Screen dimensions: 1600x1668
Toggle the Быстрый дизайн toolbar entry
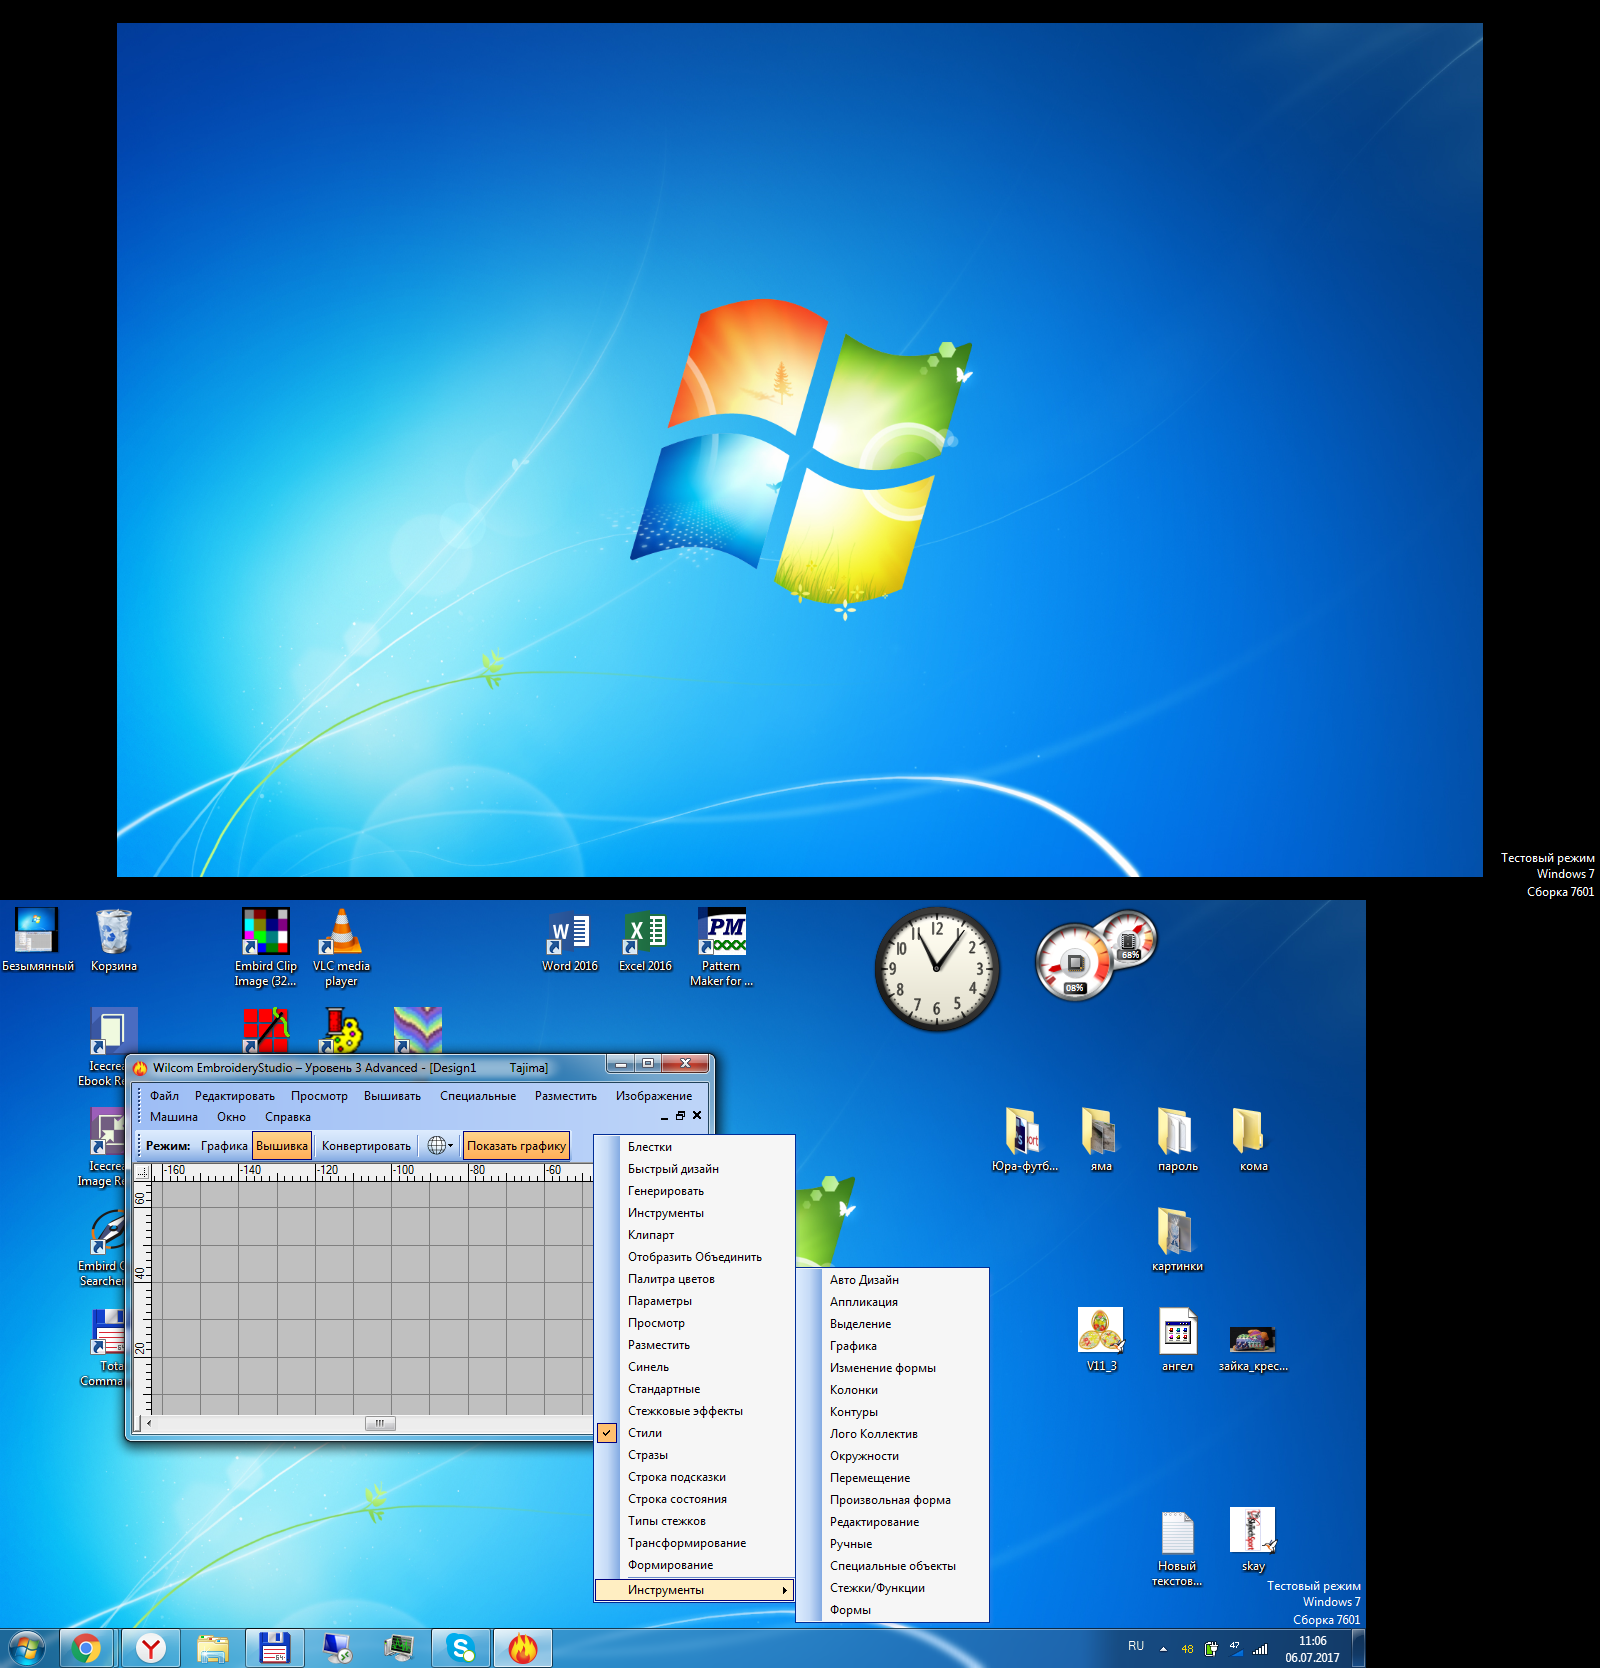[x=695, y=1169]
